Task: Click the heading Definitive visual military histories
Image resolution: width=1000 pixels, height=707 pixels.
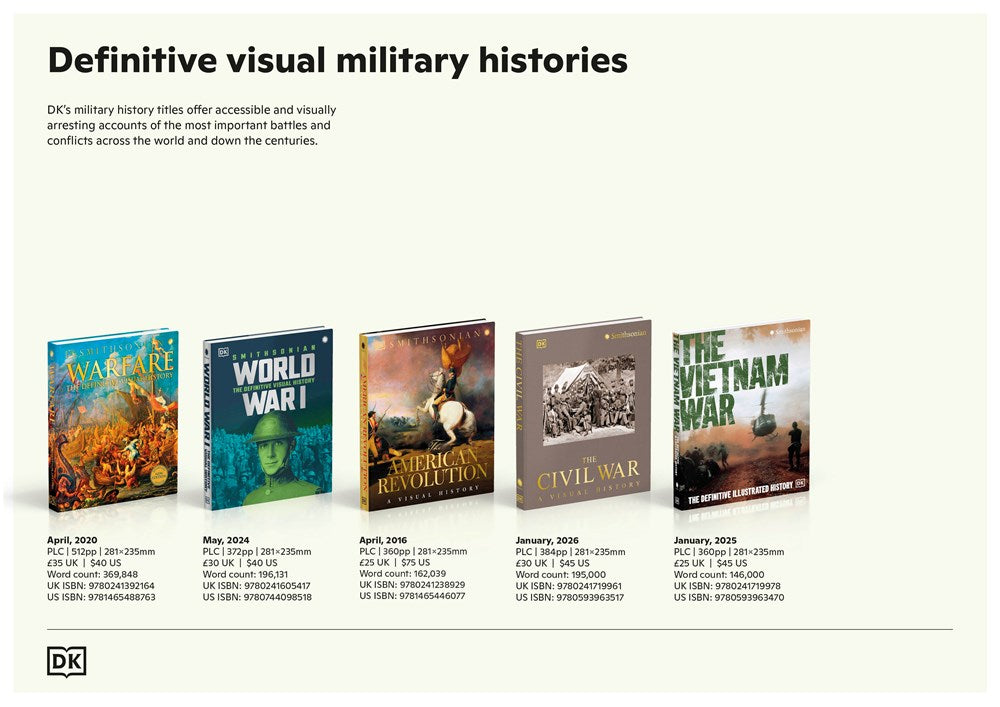Action: (337, 61)
